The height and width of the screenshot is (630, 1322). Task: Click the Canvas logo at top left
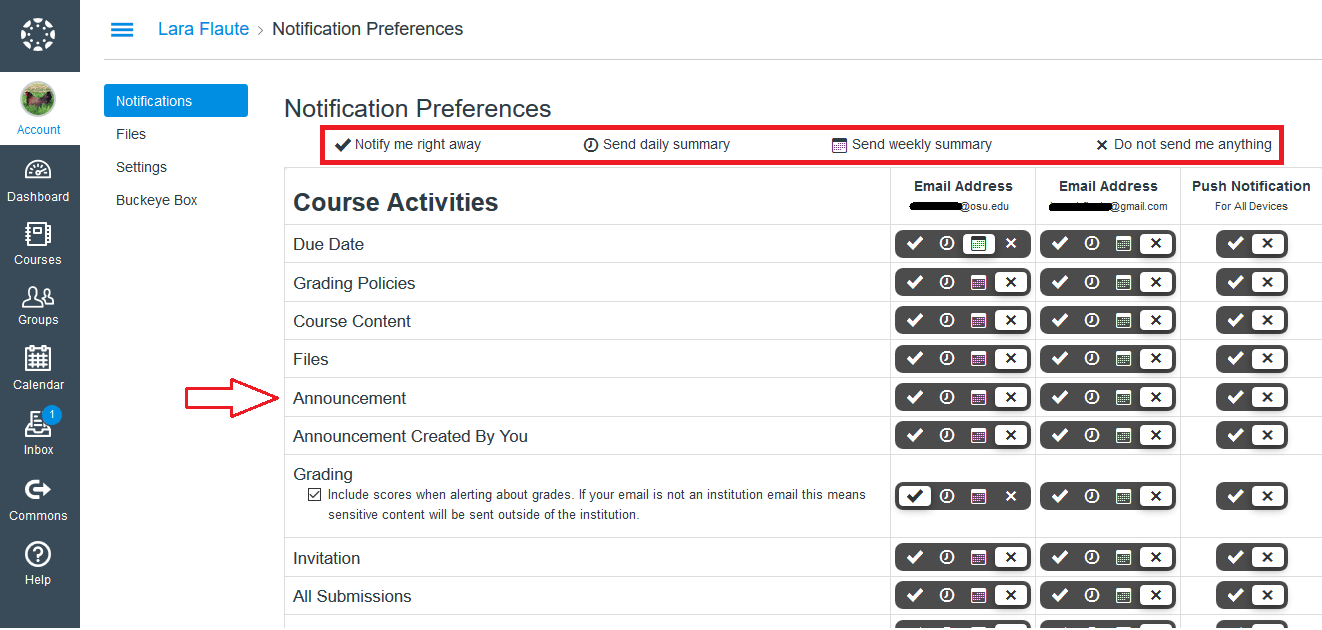(x=38, y=35)
